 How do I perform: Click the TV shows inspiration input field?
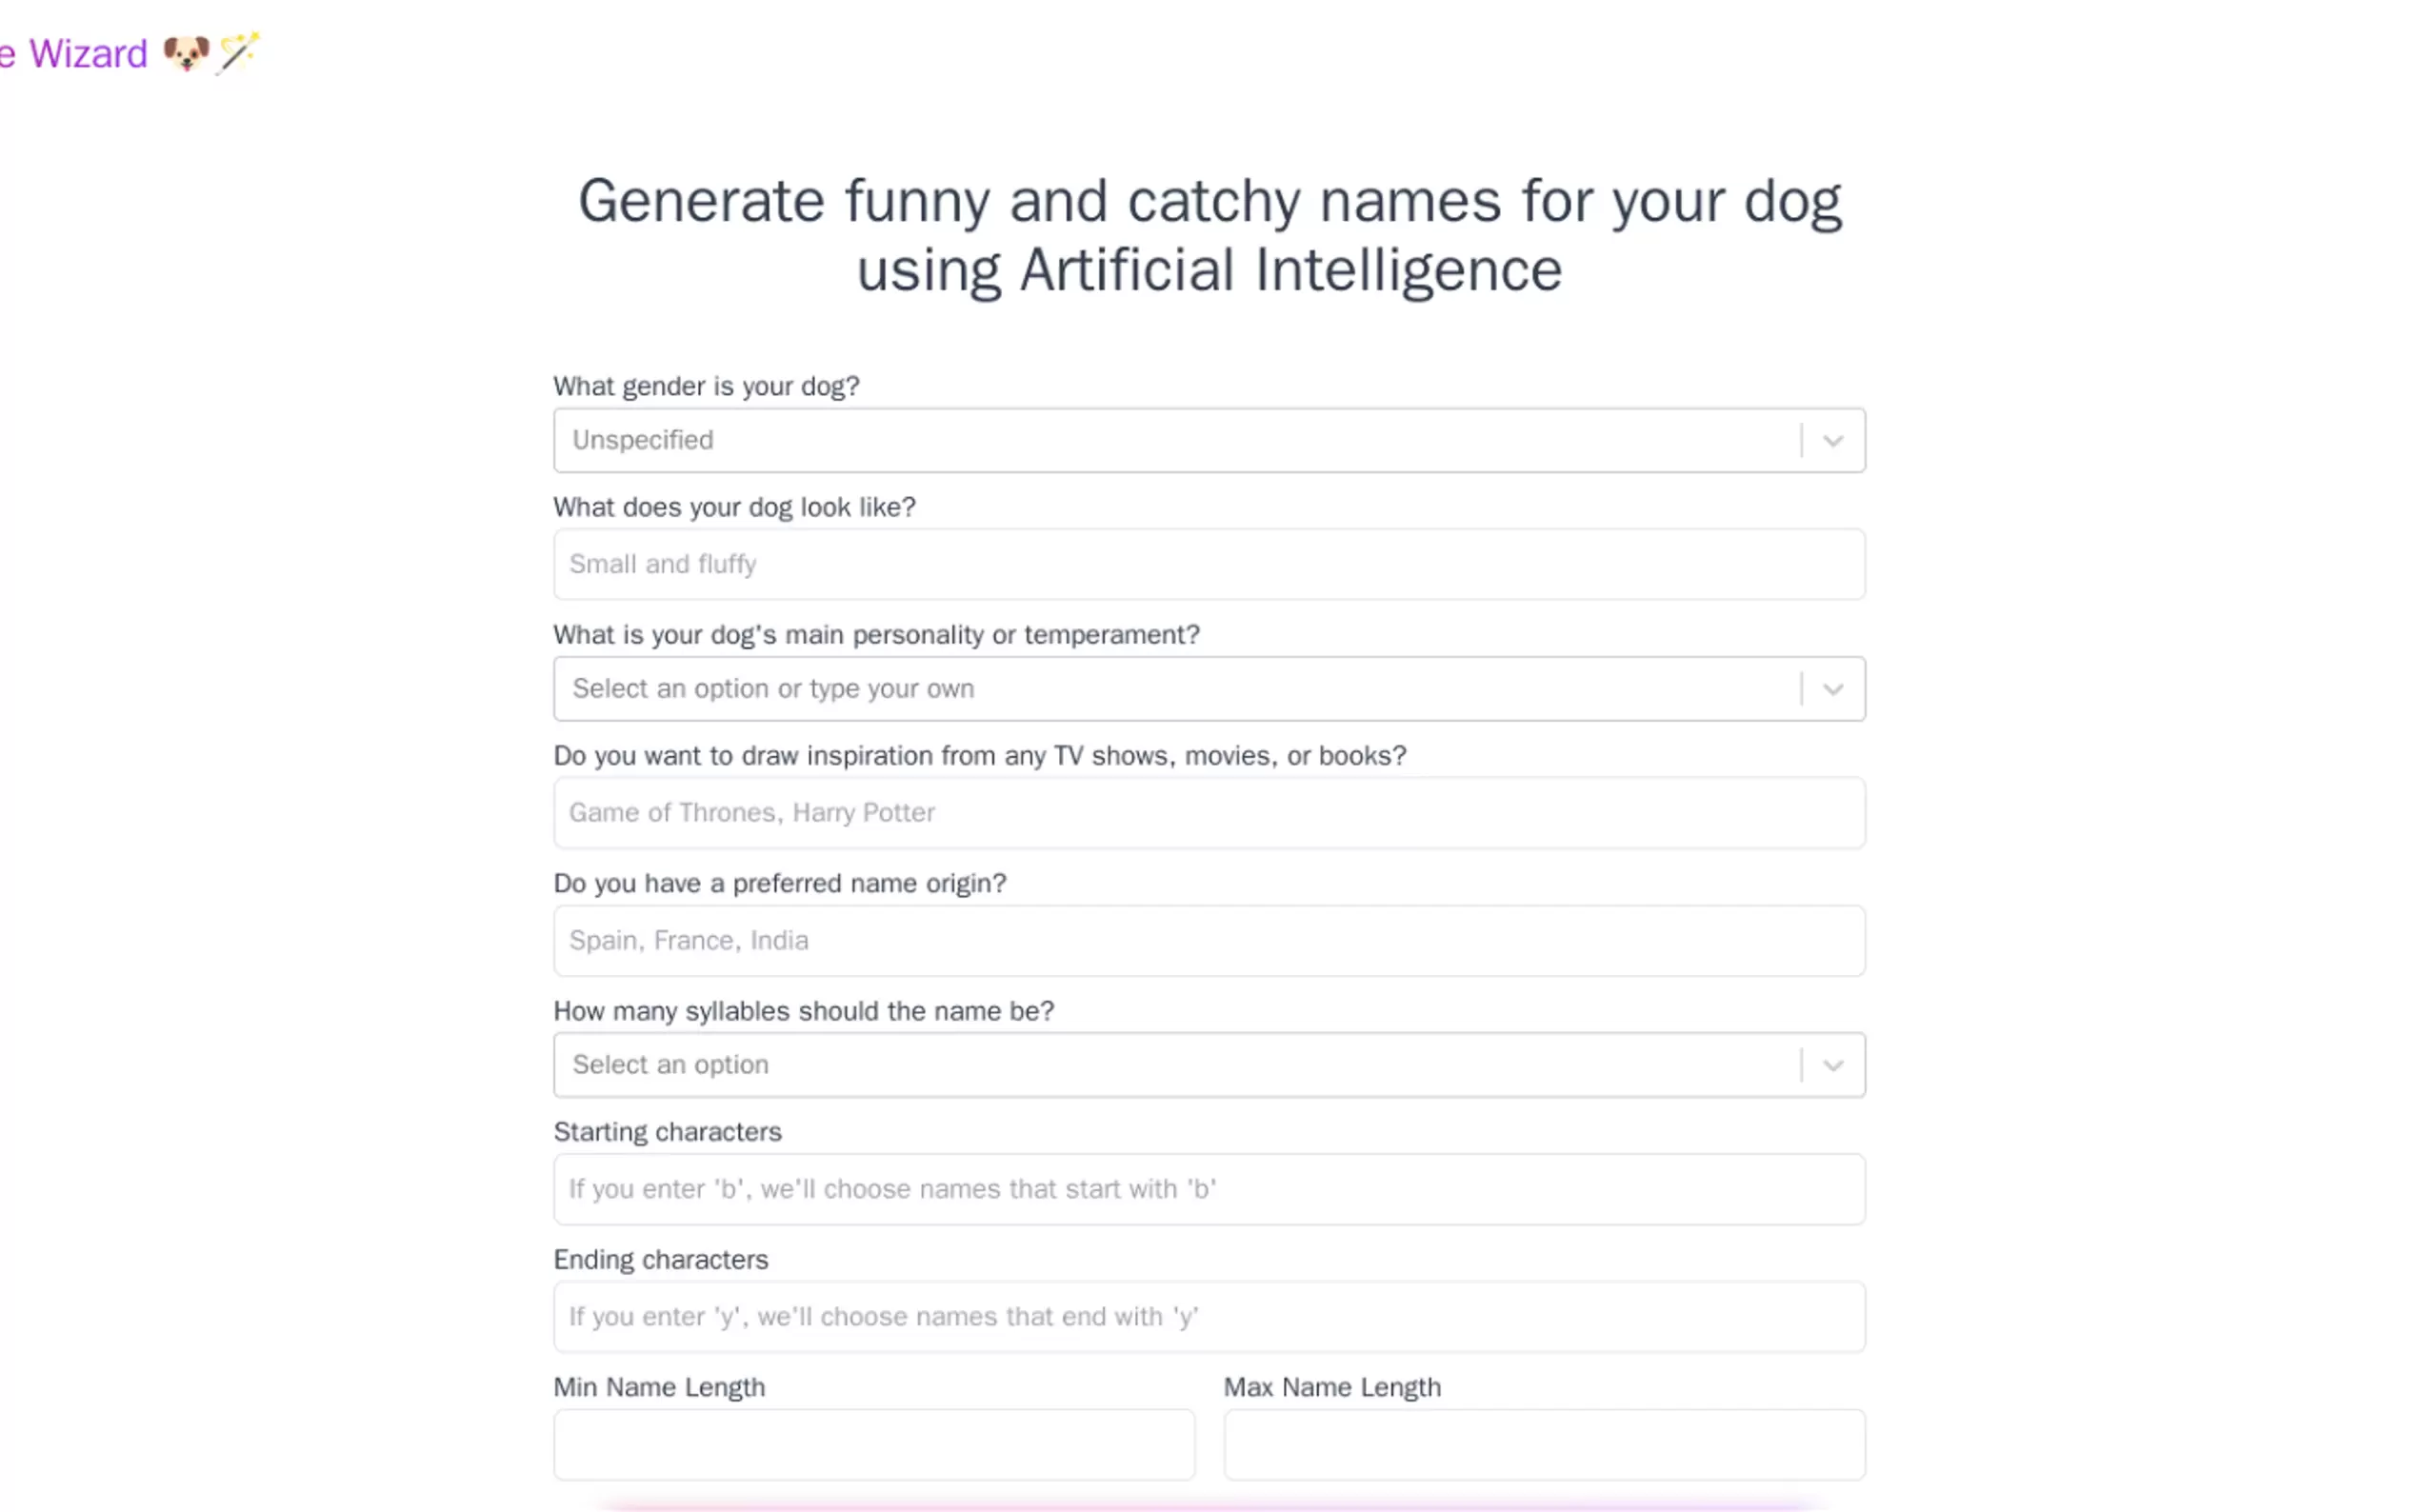point(1208,813)
